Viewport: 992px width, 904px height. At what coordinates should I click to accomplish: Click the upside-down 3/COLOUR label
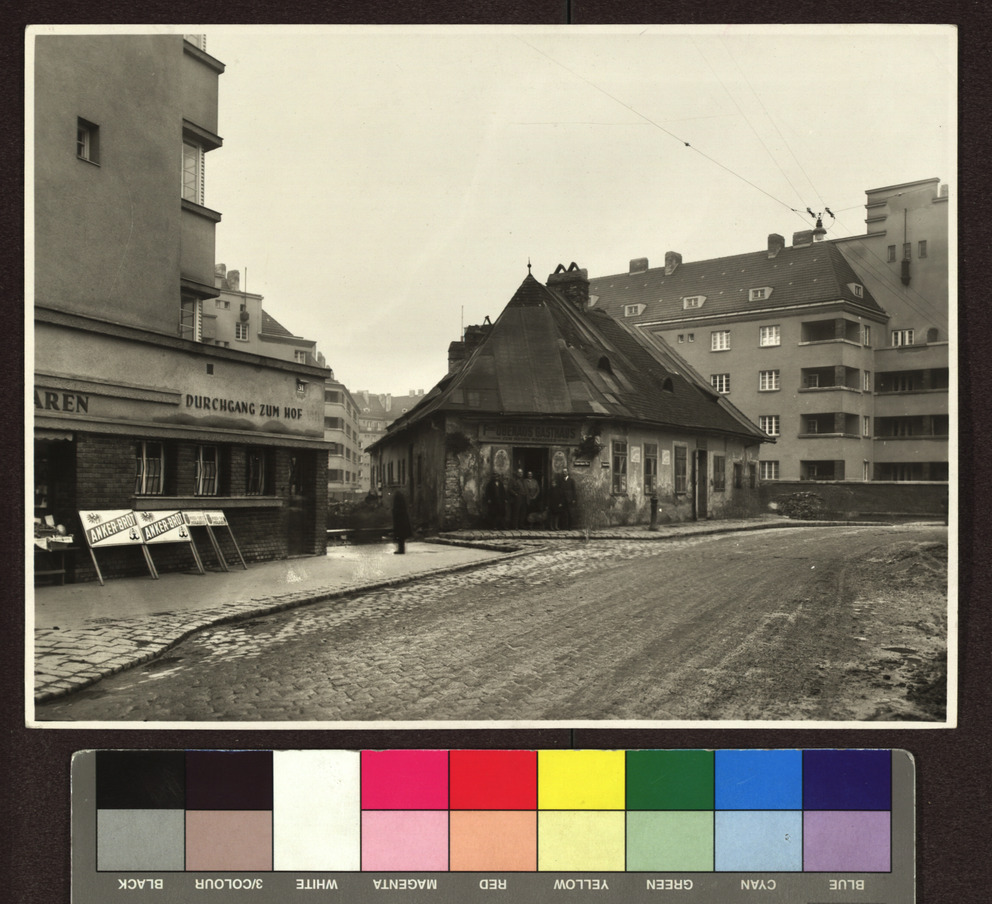point(228,884)
